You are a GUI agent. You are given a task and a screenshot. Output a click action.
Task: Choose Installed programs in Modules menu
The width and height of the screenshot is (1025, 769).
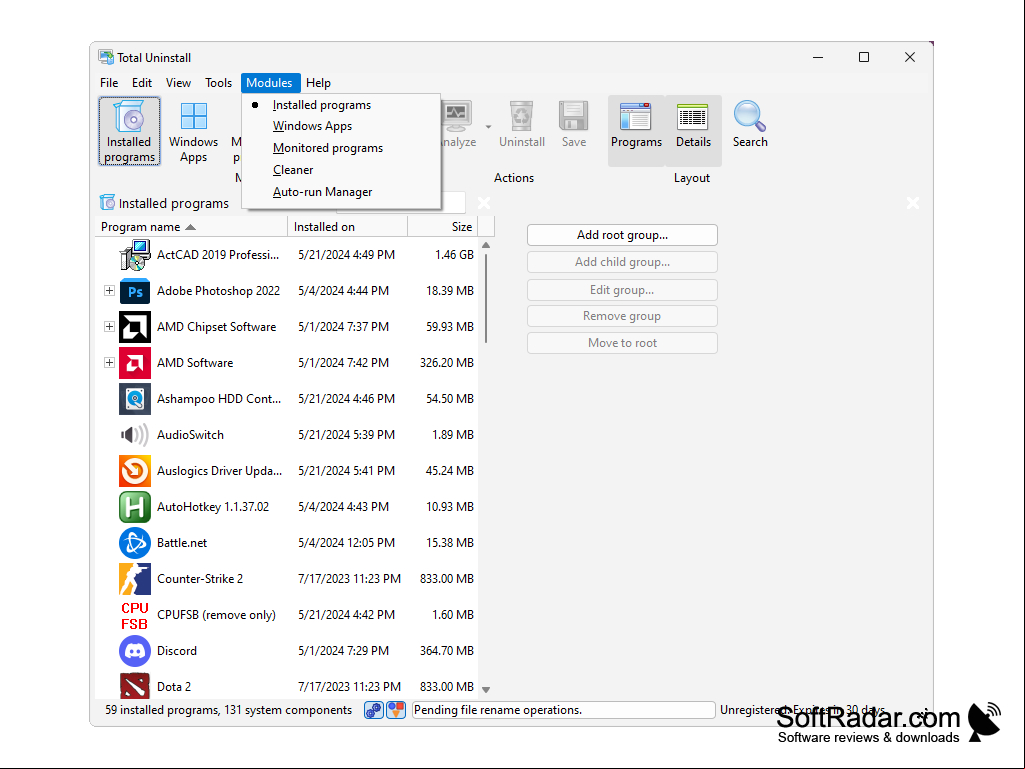coord(341,105)
